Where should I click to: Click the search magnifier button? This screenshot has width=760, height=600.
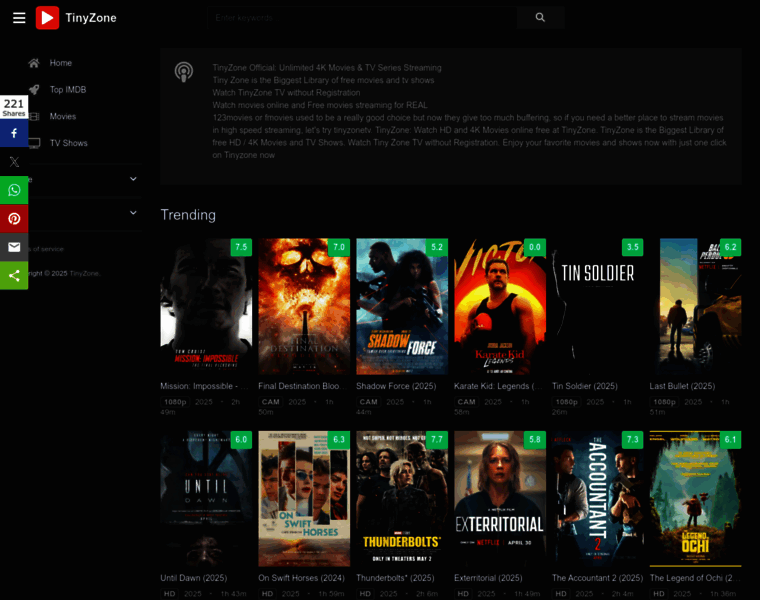540,18
